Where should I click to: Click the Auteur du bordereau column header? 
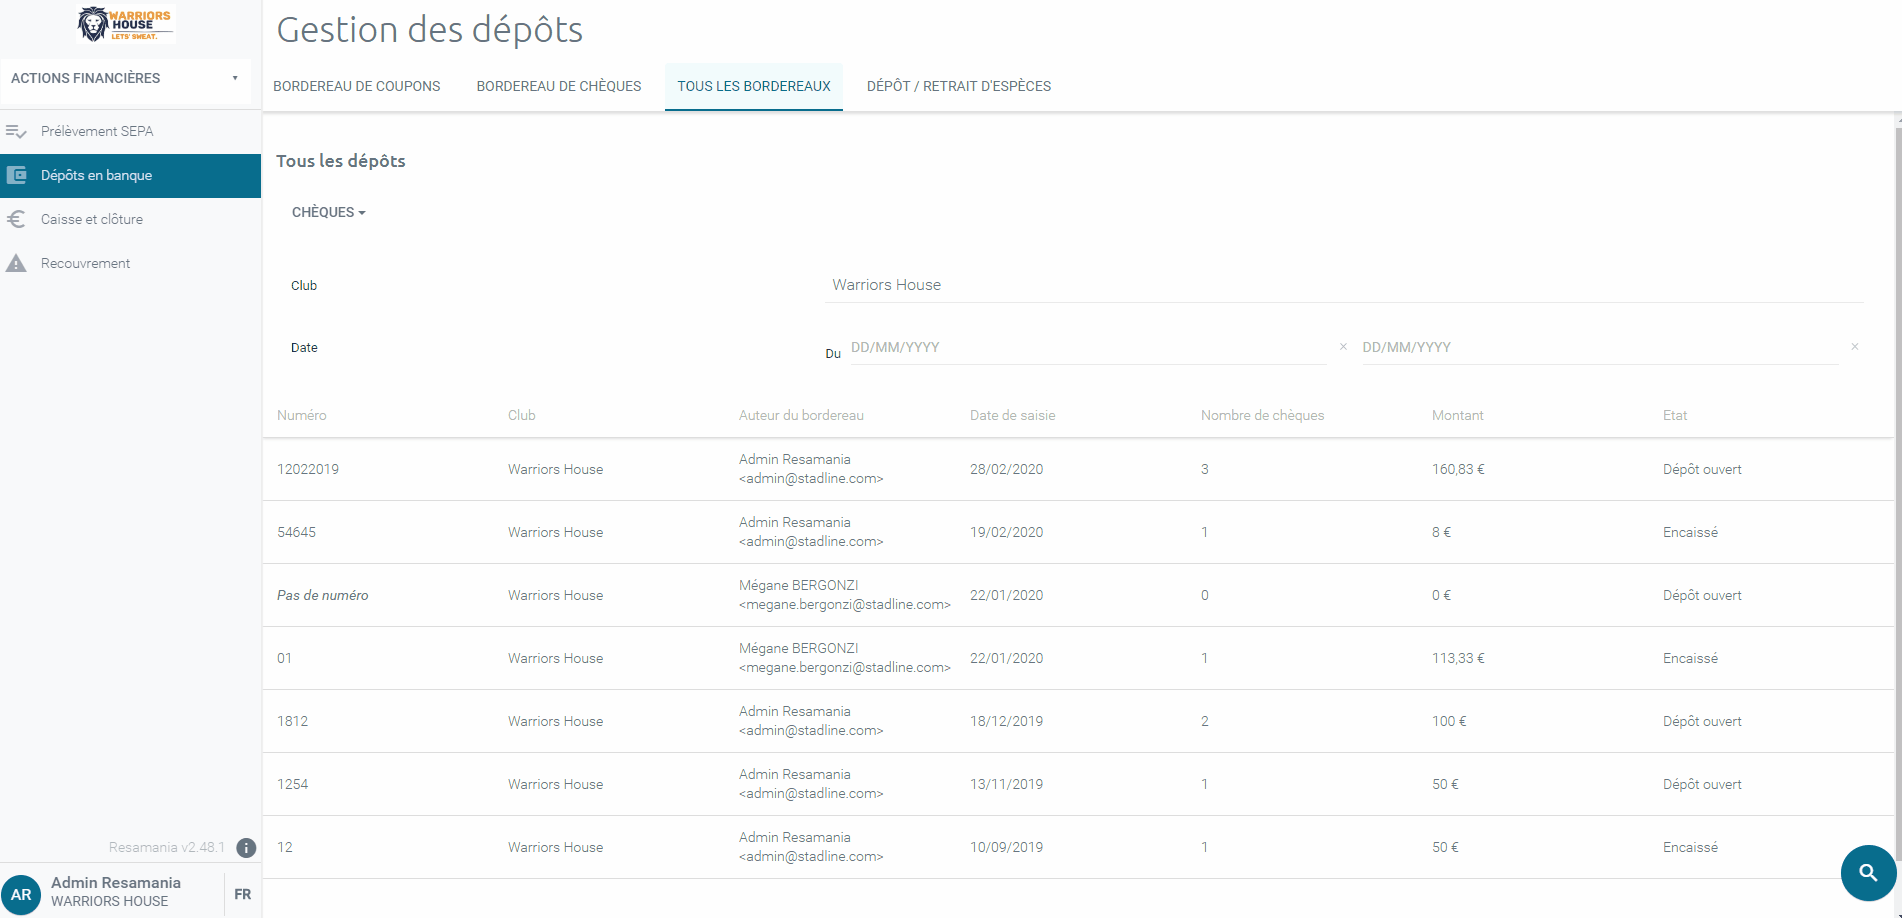[801, 415]
